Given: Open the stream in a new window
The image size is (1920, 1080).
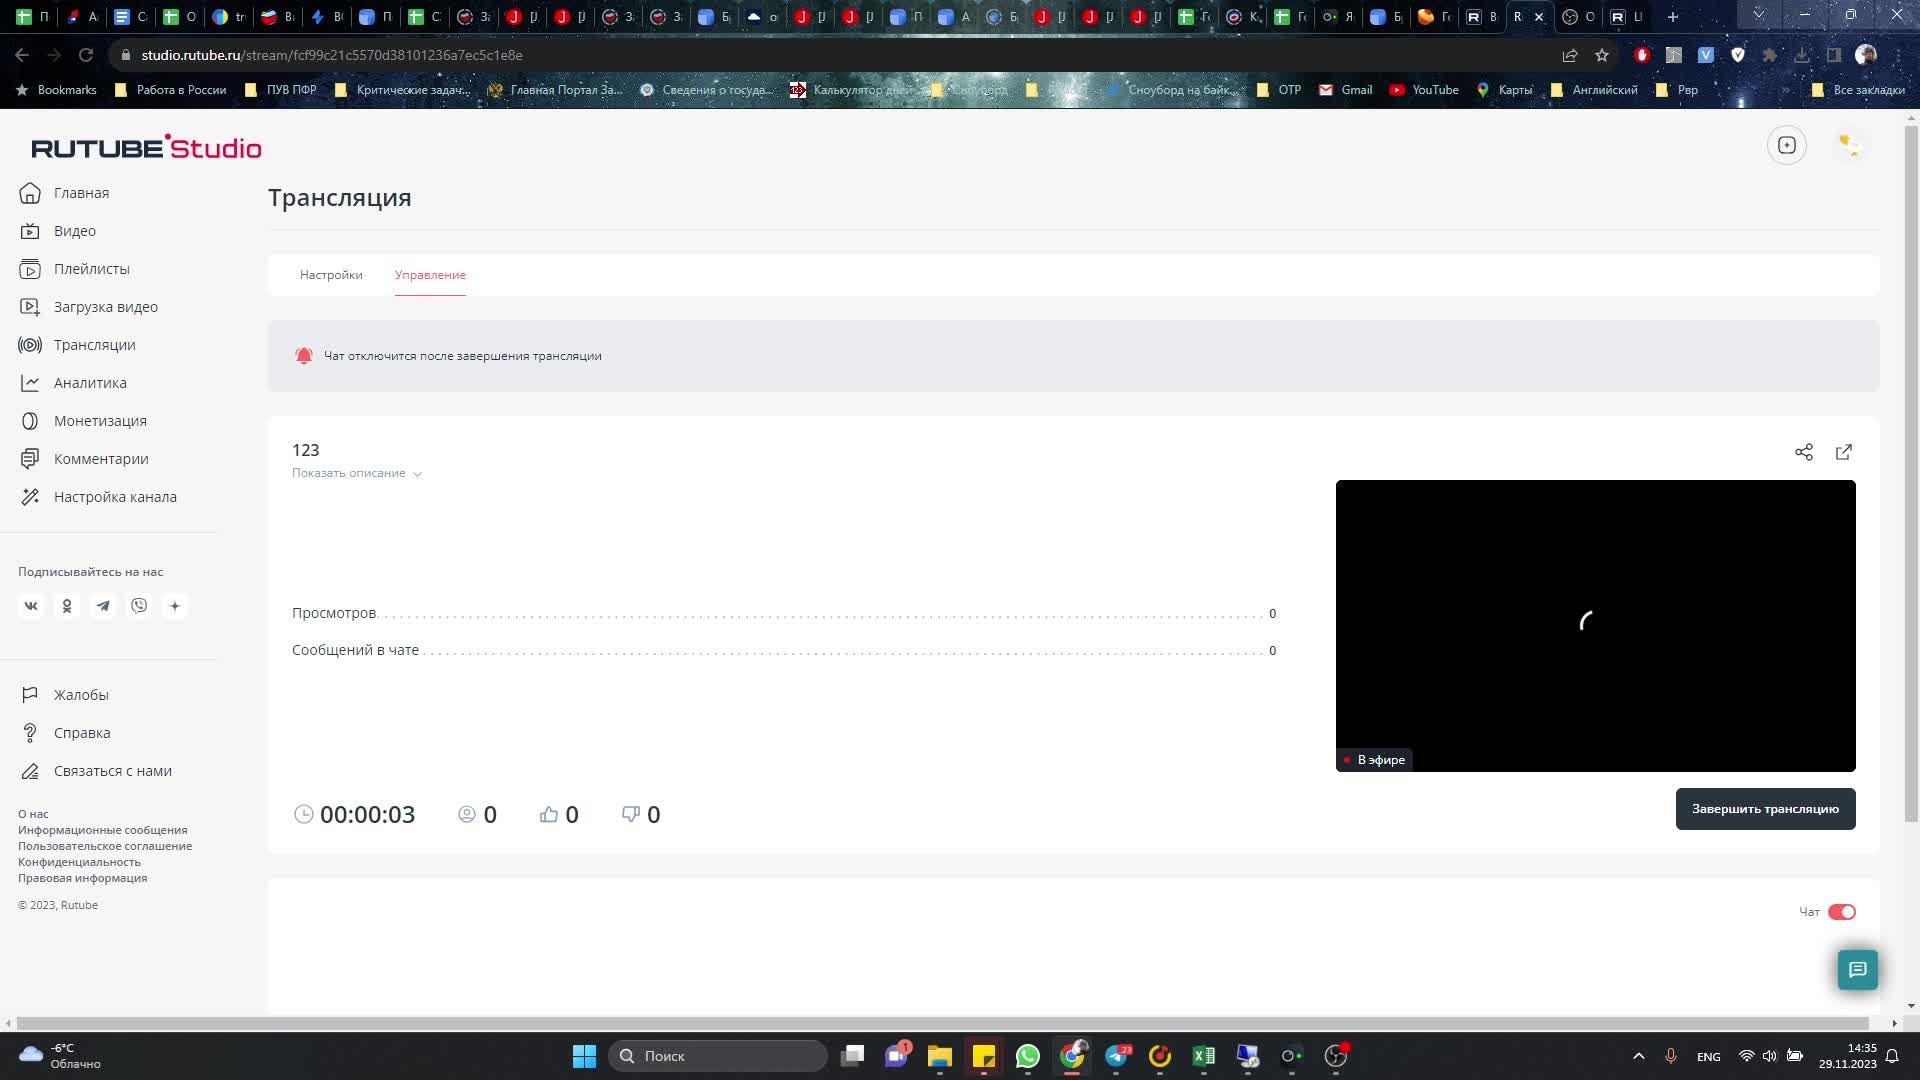Looking at the screenshot, I should tap(1843, 452).
